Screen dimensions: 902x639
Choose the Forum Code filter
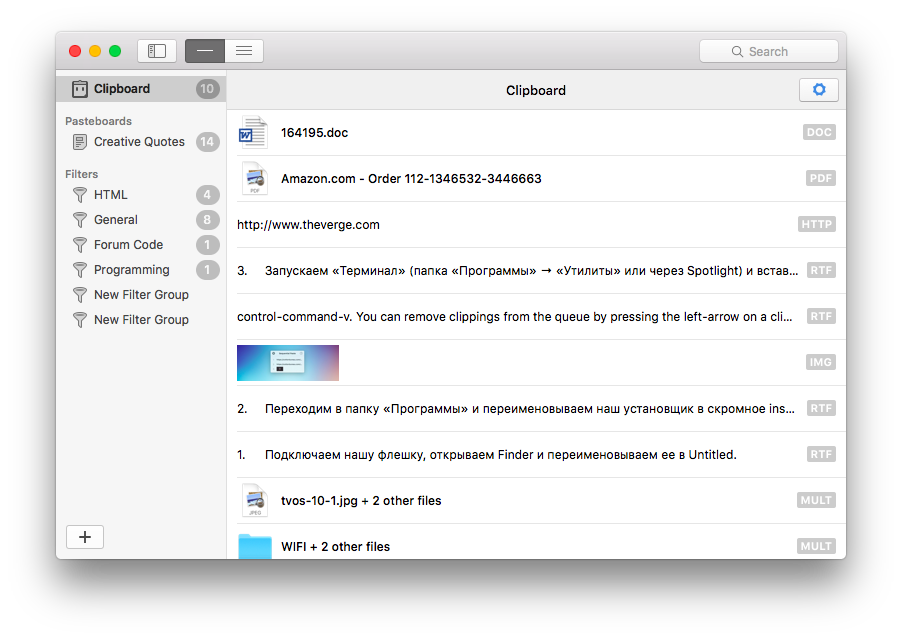point(128,245)
